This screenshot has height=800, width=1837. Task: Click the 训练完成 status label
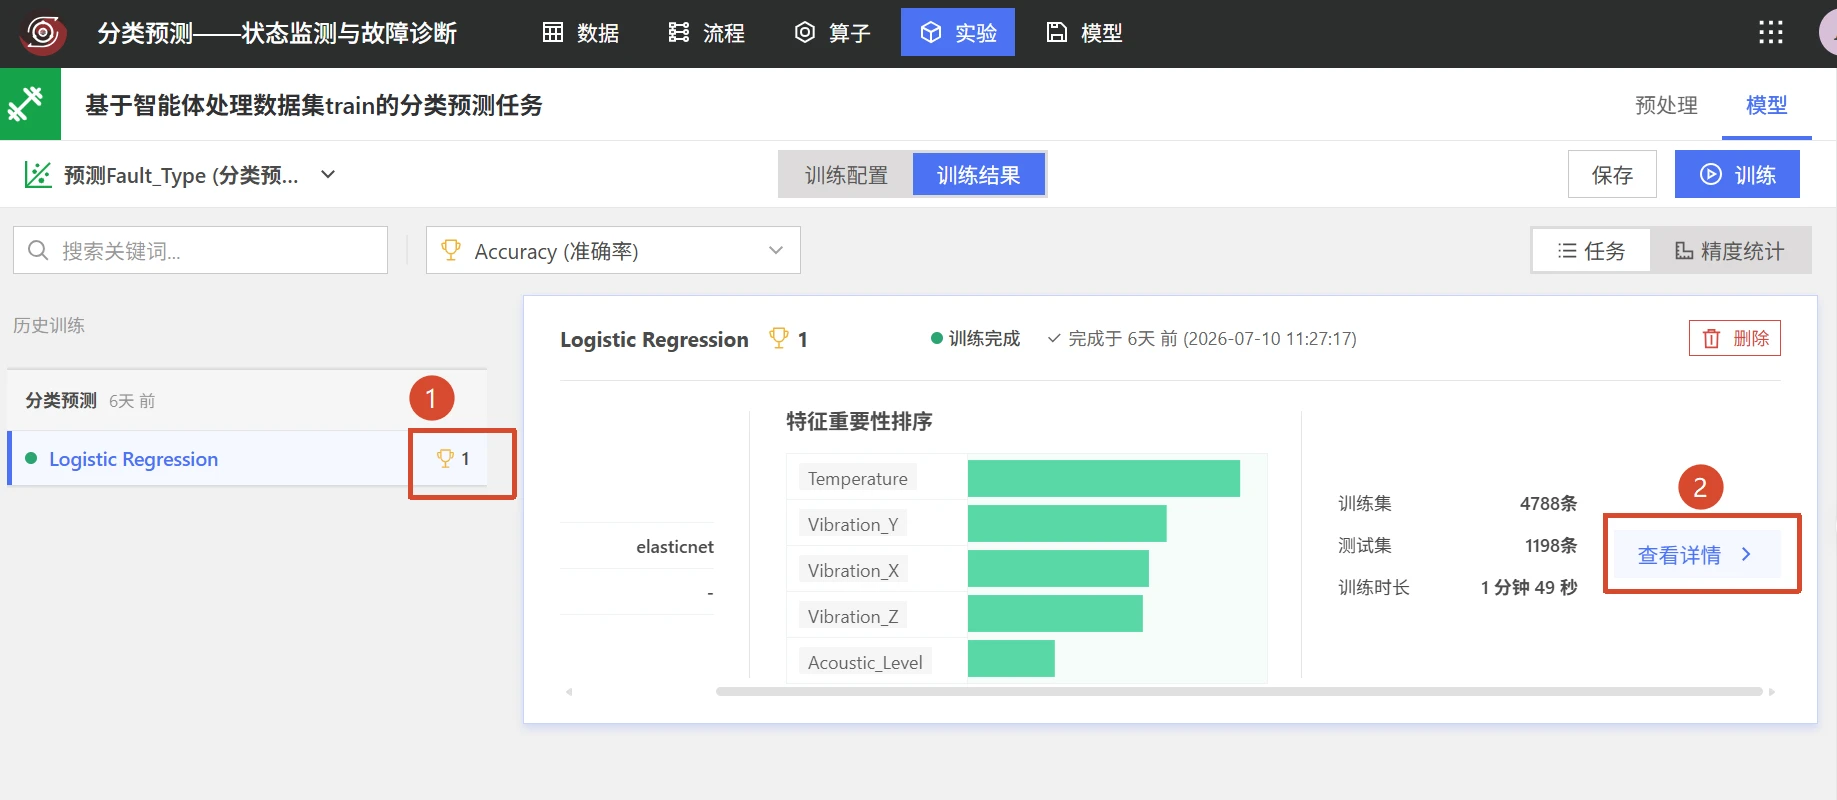[x=984, y=338]
